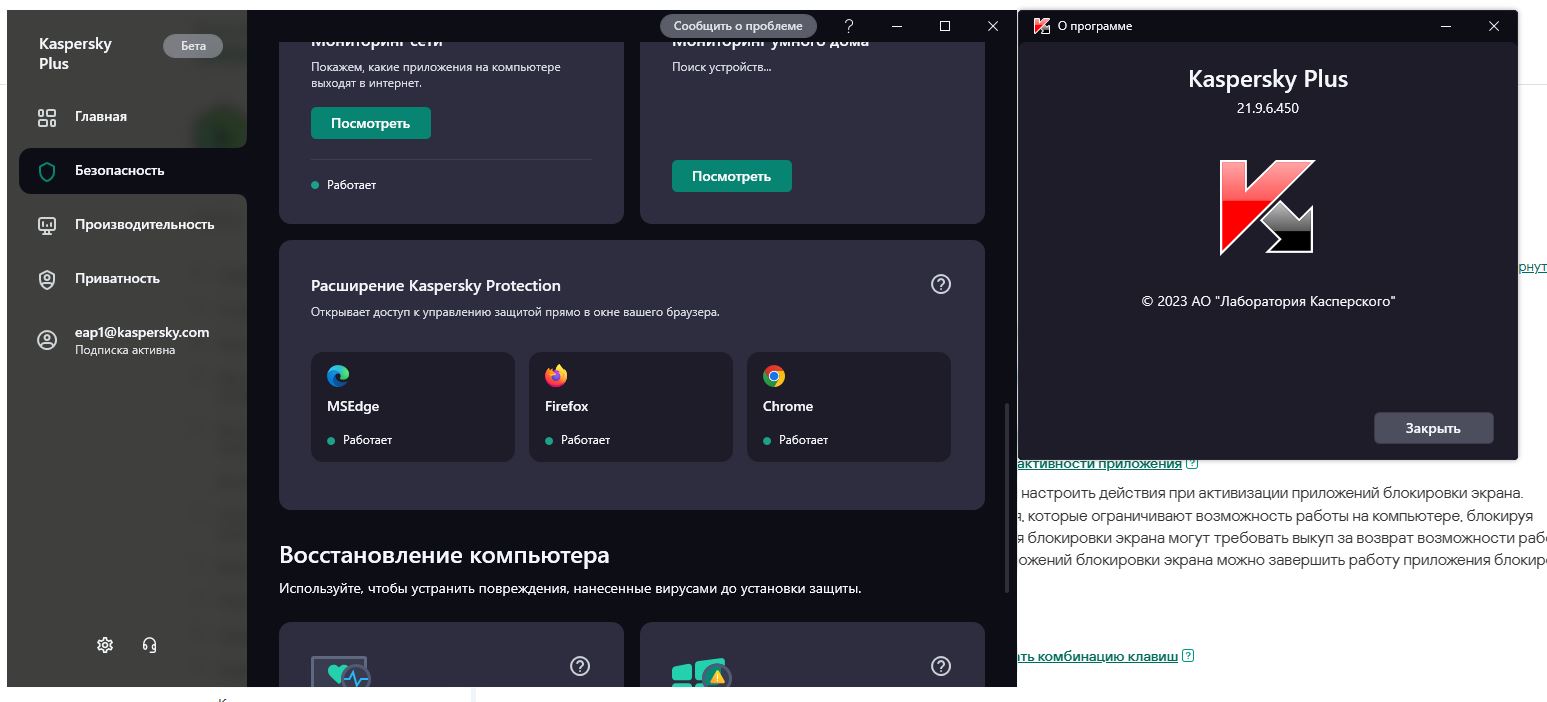Image resolution: width=1547 pixels, height=702 pixels.
Task: Open the комбинацию клавиш link in background window
Action: tap(1098, 656)
